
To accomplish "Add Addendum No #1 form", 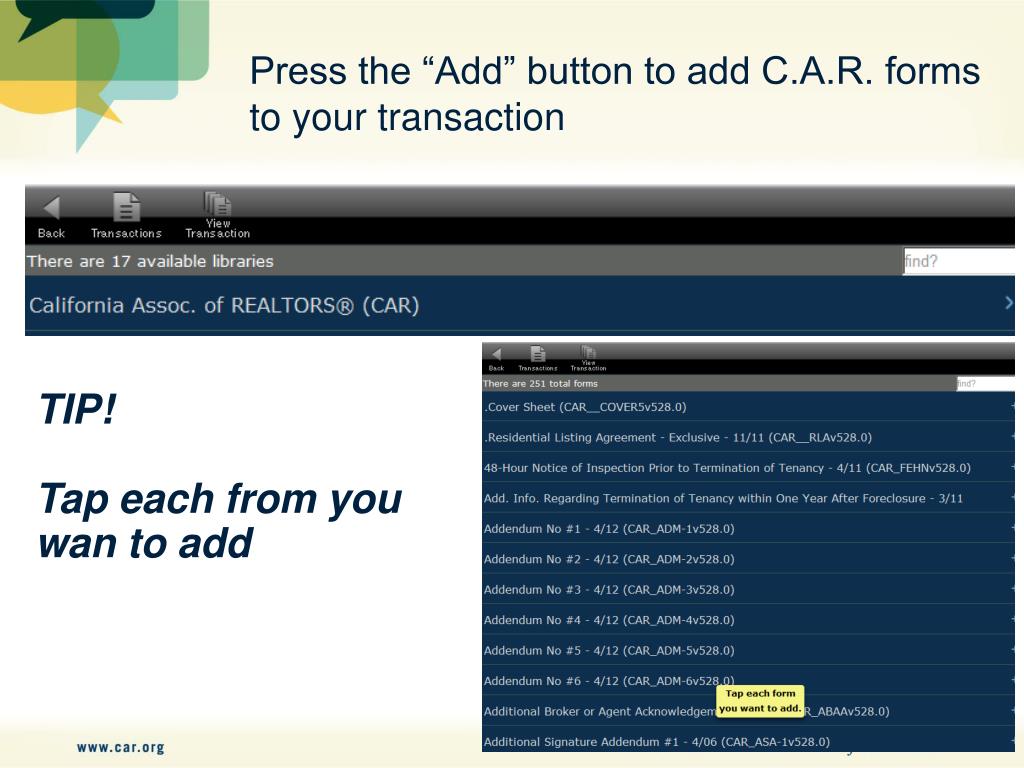I will (x=748, y=529).
